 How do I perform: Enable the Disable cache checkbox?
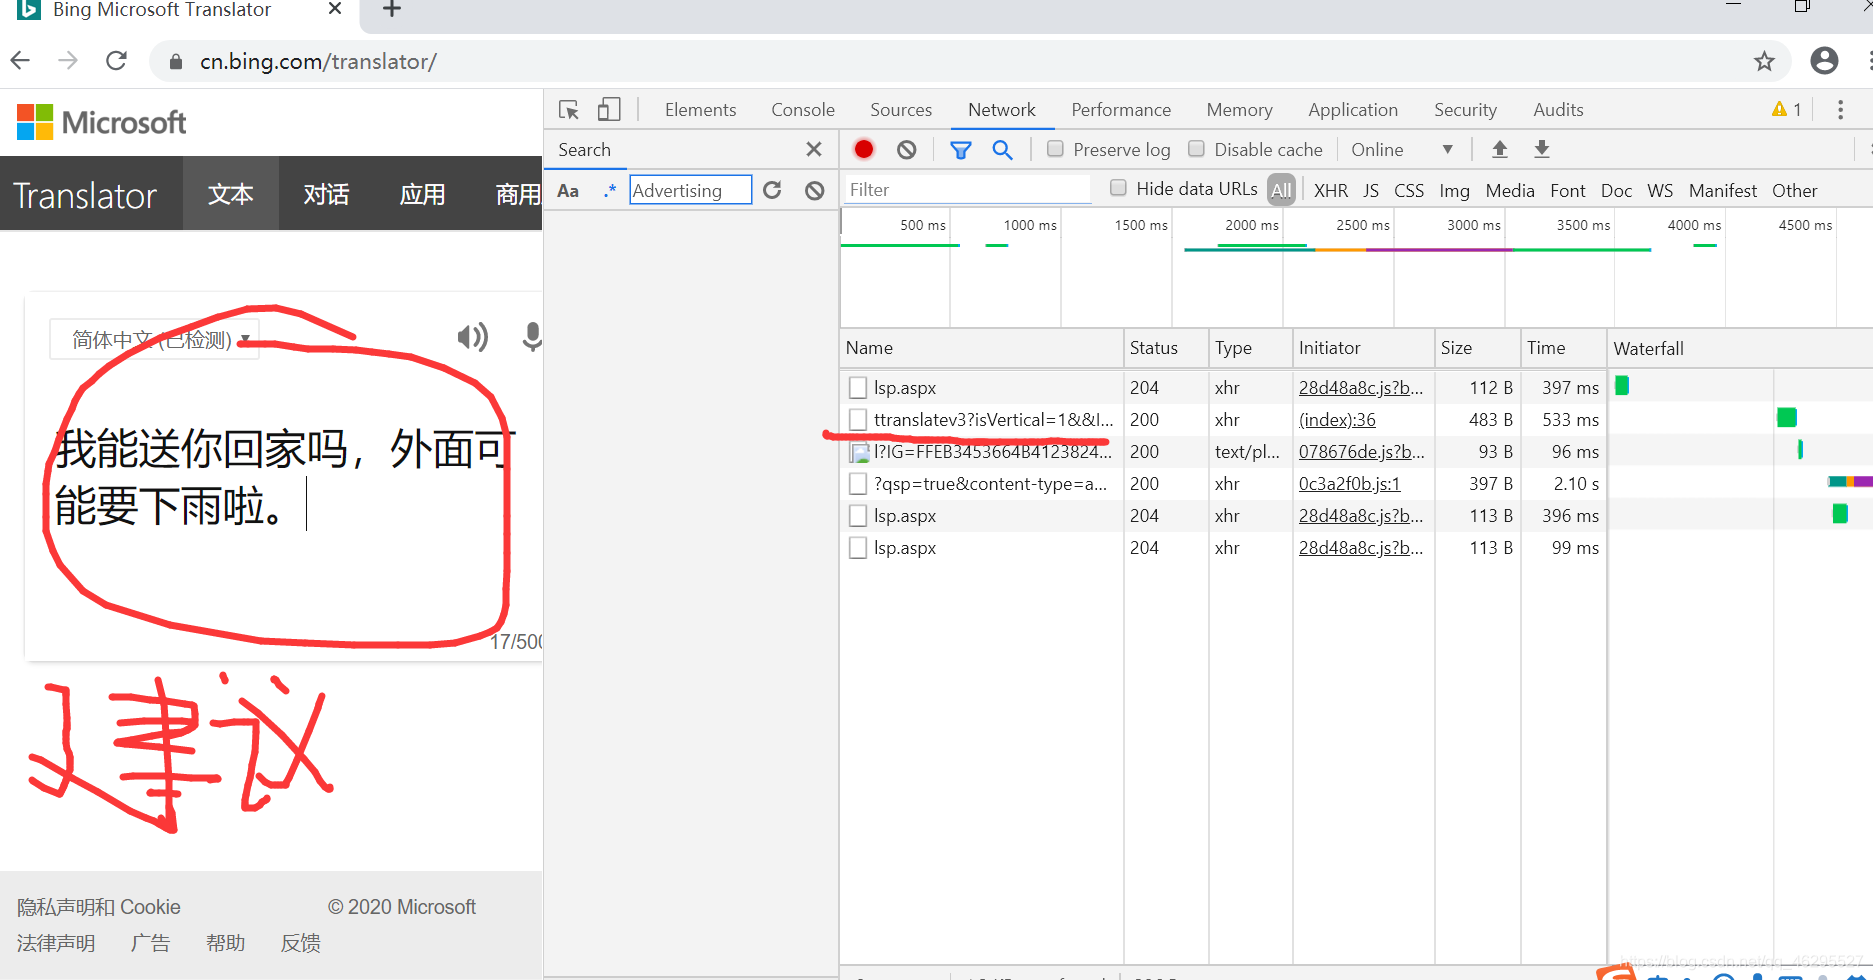tap(1196, 149)
